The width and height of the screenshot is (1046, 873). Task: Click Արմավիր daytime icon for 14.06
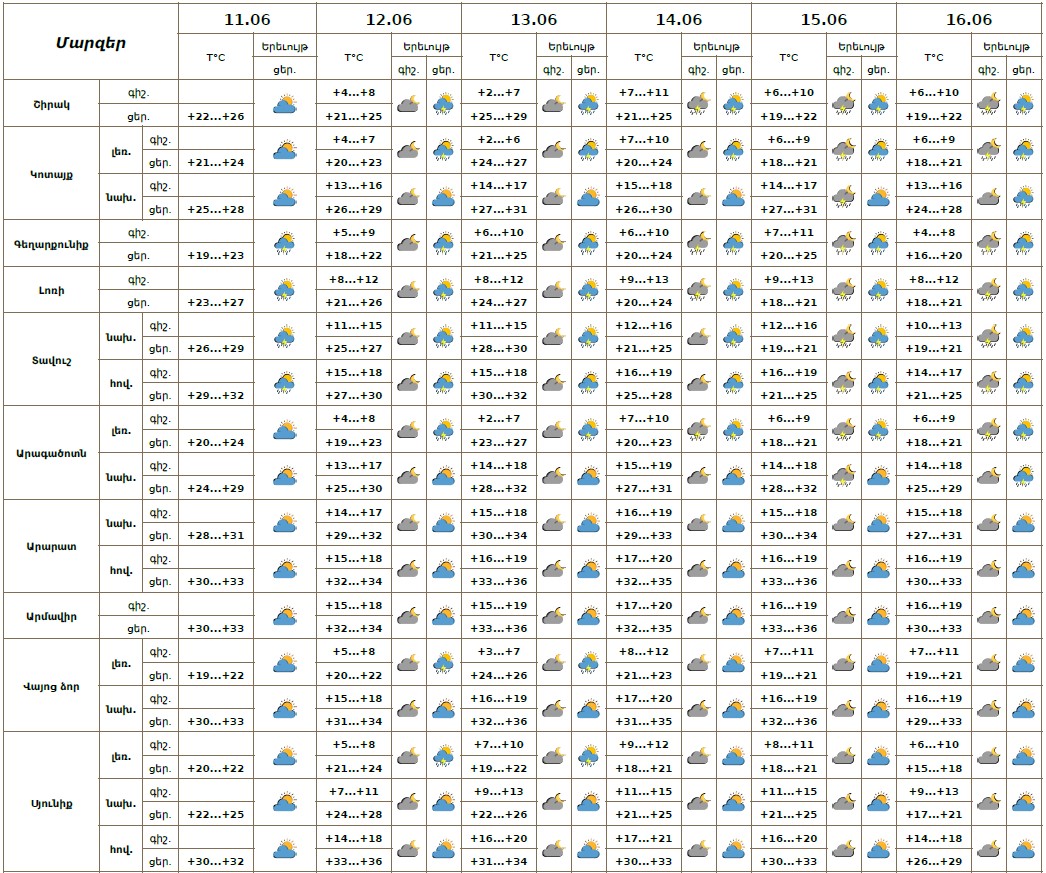click(x=733, y=616)
